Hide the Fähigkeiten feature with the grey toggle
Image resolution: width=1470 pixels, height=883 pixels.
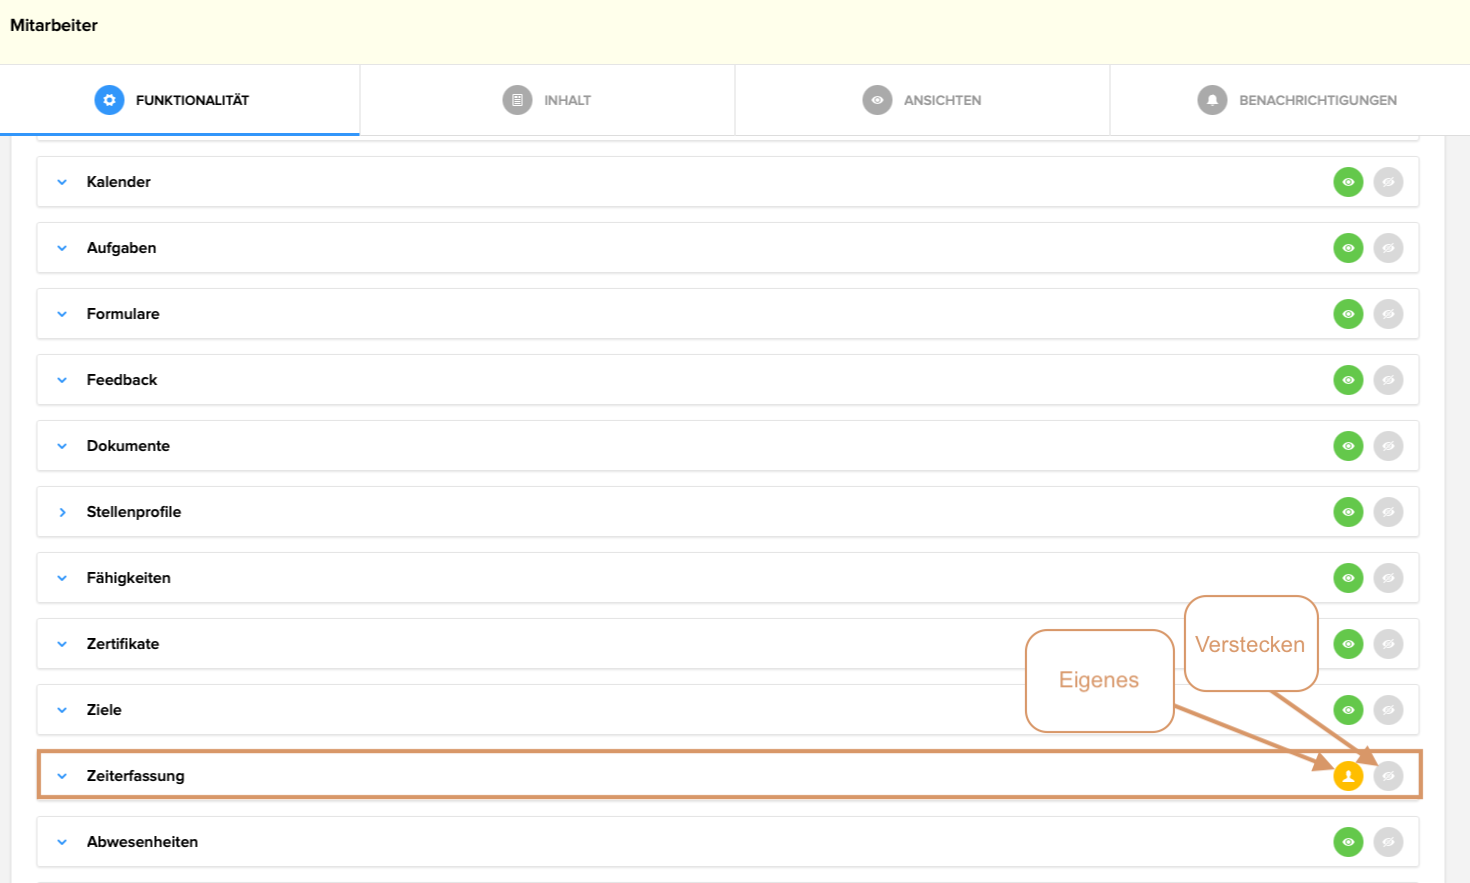(x=1388, y=578)
